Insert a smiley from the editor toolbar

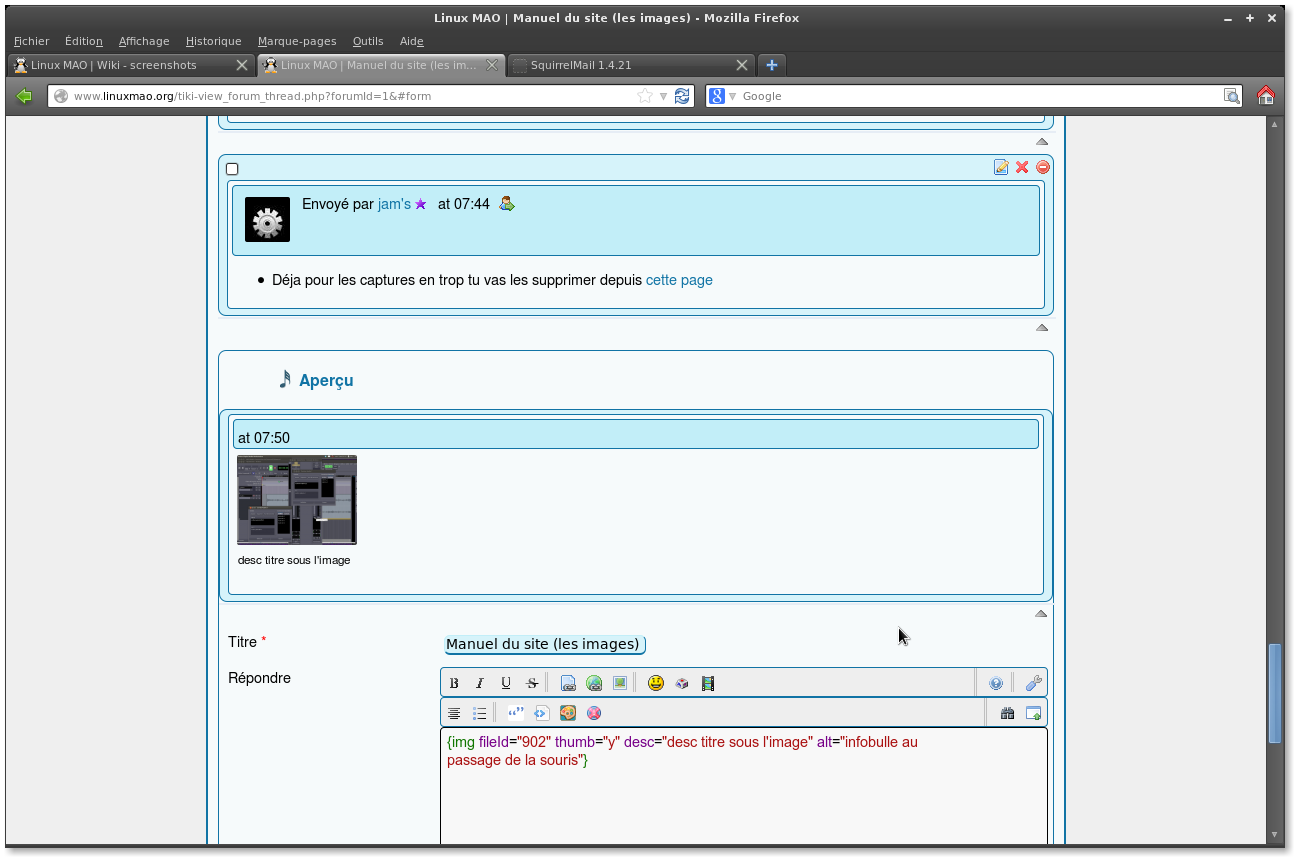click(x=656, y=683)
